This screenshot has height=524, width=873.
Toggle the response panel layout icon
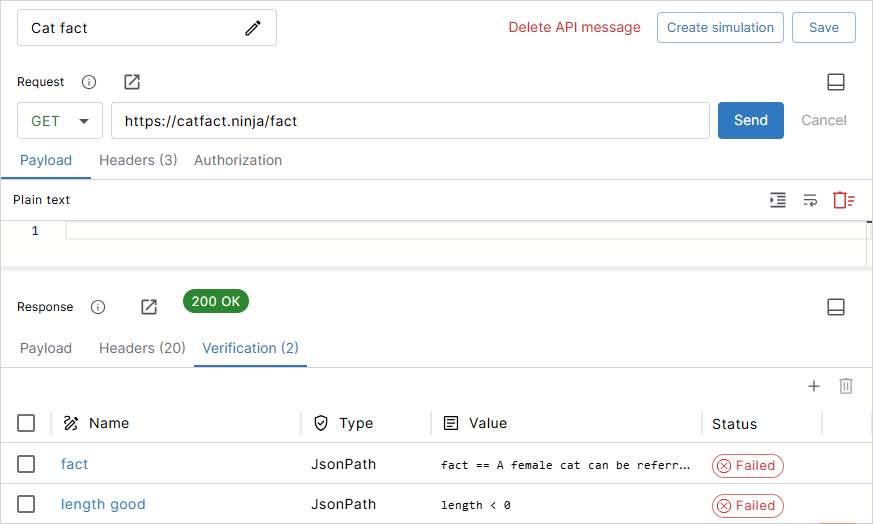pos(836,307)
